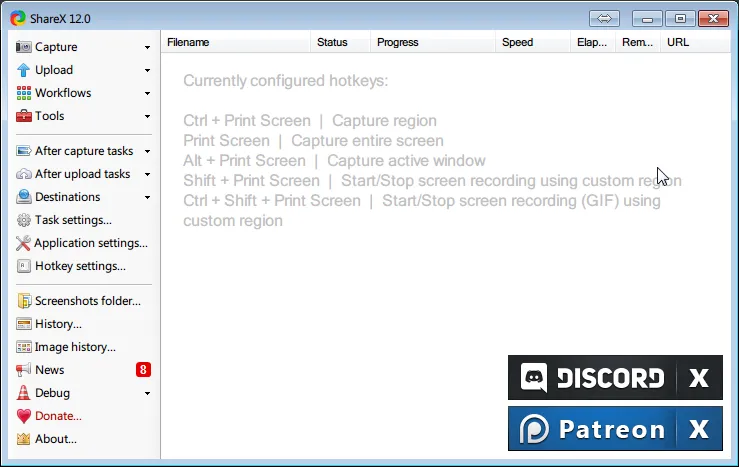Expand the After upload tasks arrow
Viewport: 739px width, 467px height.
pyautogui.click(x=148, y=175)
